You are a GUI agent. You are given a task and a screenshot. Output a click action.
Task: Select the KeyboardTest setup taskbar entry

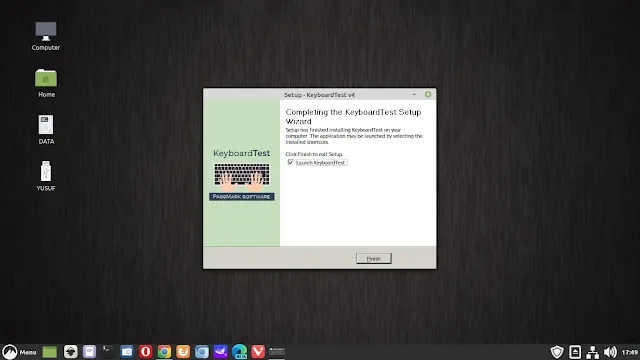click(x=277, y=351)
